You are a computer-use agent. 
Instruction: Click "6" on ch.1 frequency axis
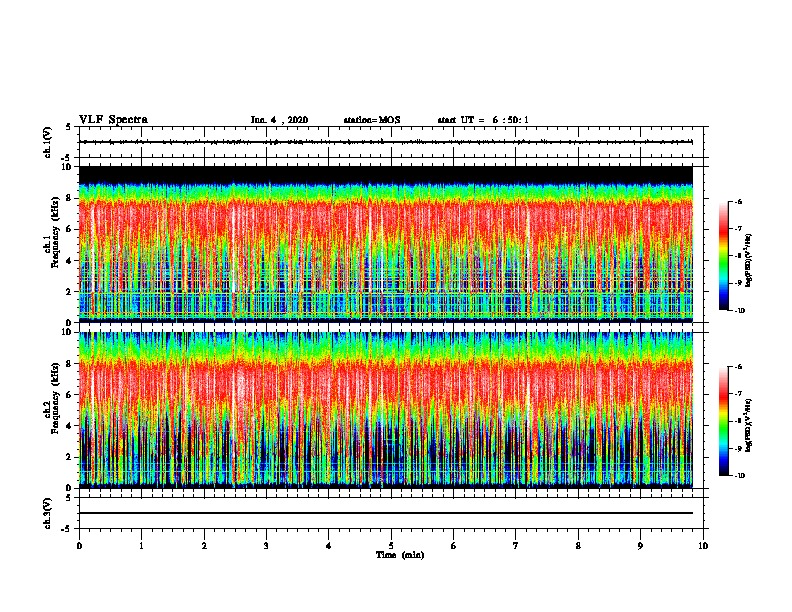click(70, 229)
